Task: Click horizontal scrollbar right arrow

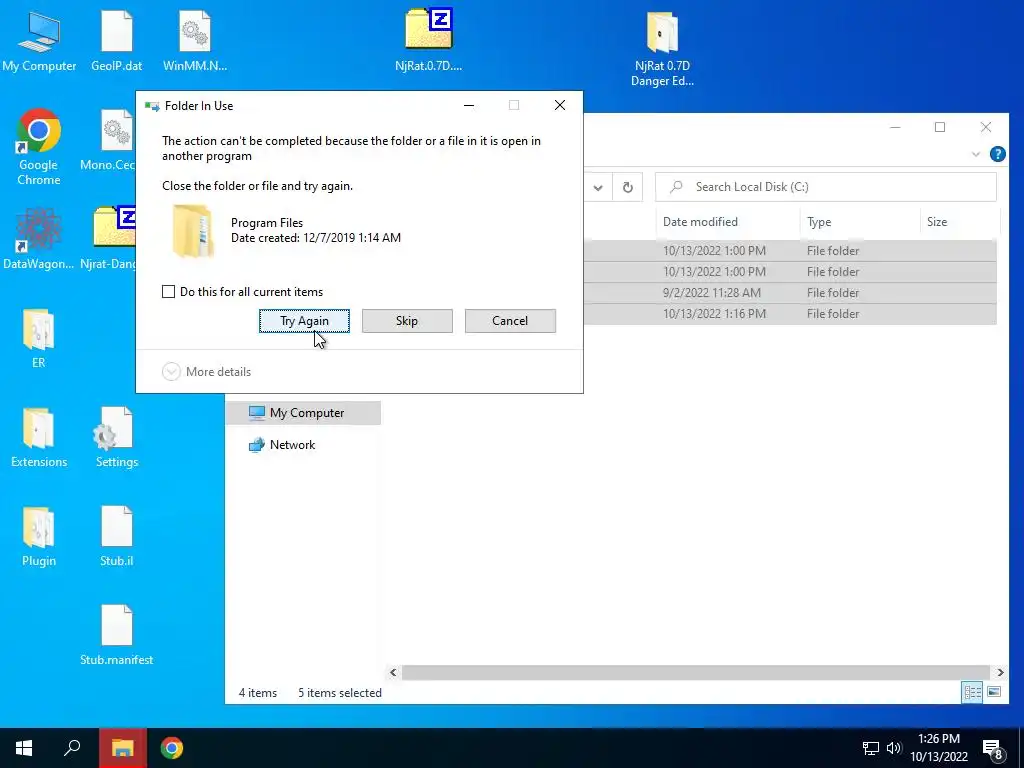Action: (1000, 672)
